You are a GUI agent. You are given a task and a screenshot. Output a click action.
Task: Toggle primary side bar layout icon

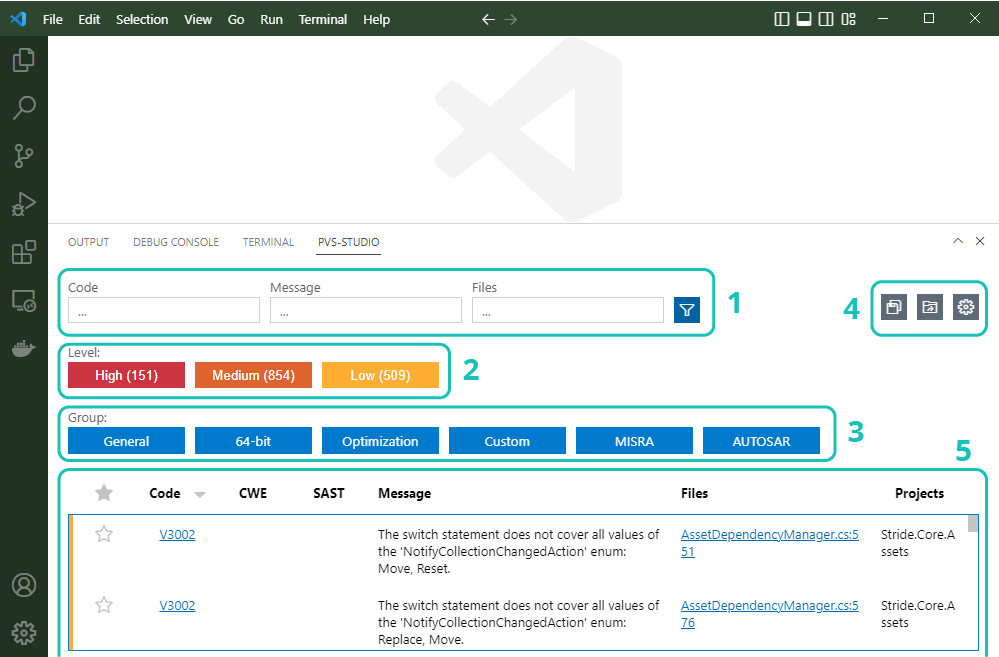(x=782, y=19)
